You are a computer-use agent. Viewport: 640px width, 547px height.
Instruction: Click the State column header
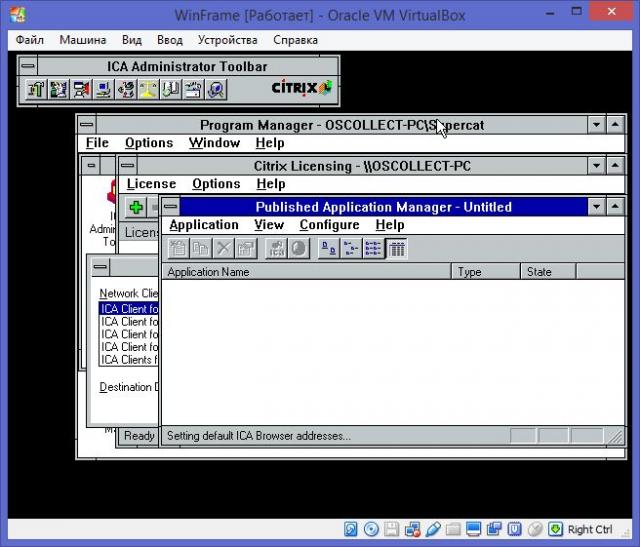click(x=548, y=272)
